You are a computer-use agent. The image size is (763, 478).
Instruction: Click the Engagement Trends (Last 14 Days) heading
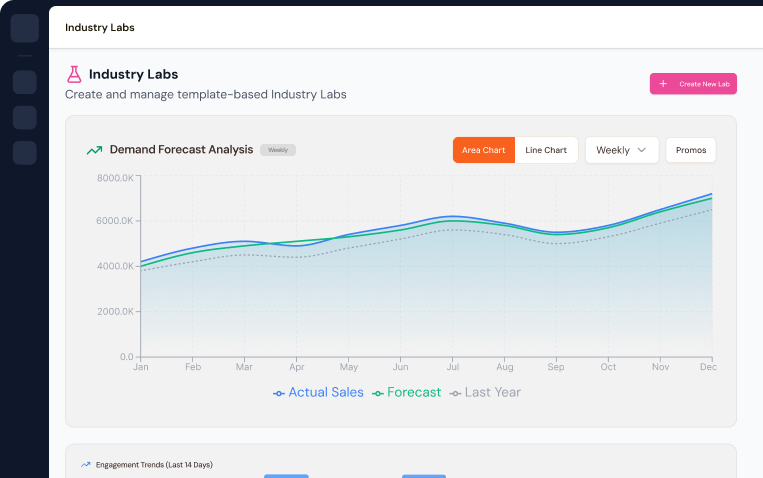pyautogui.click(x=154, y=465)
